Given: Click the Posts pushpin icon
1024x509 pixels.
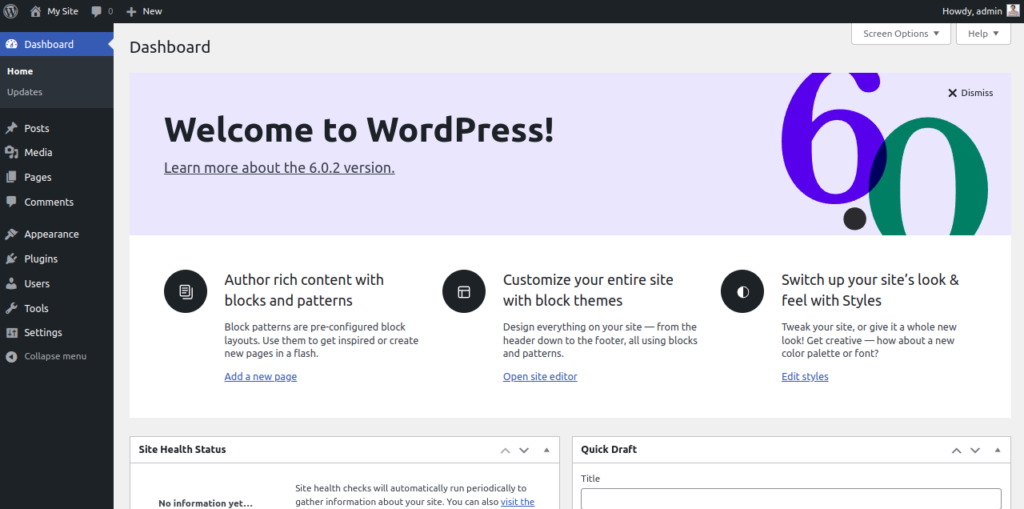Looking at the screenshot, I should pos(11,128).
